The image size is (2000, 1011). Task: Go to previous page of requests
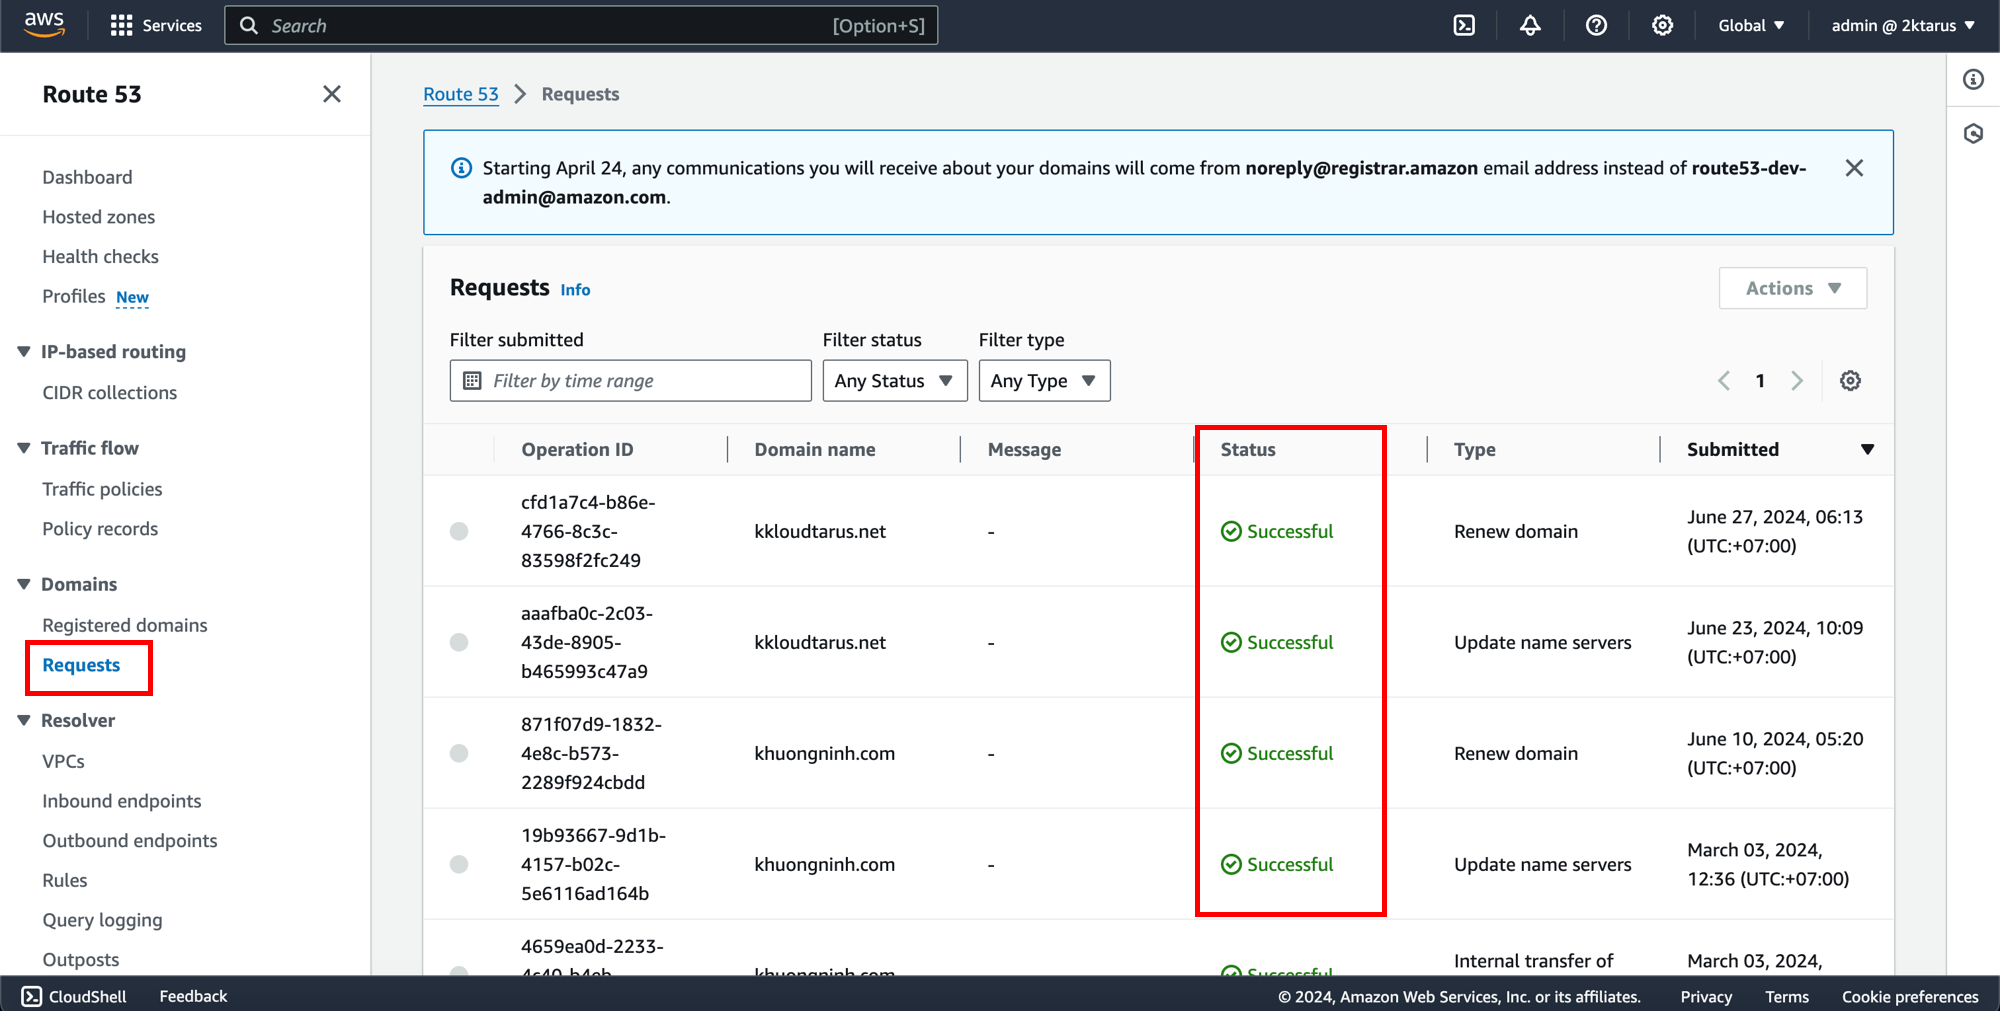point(1724,381)
